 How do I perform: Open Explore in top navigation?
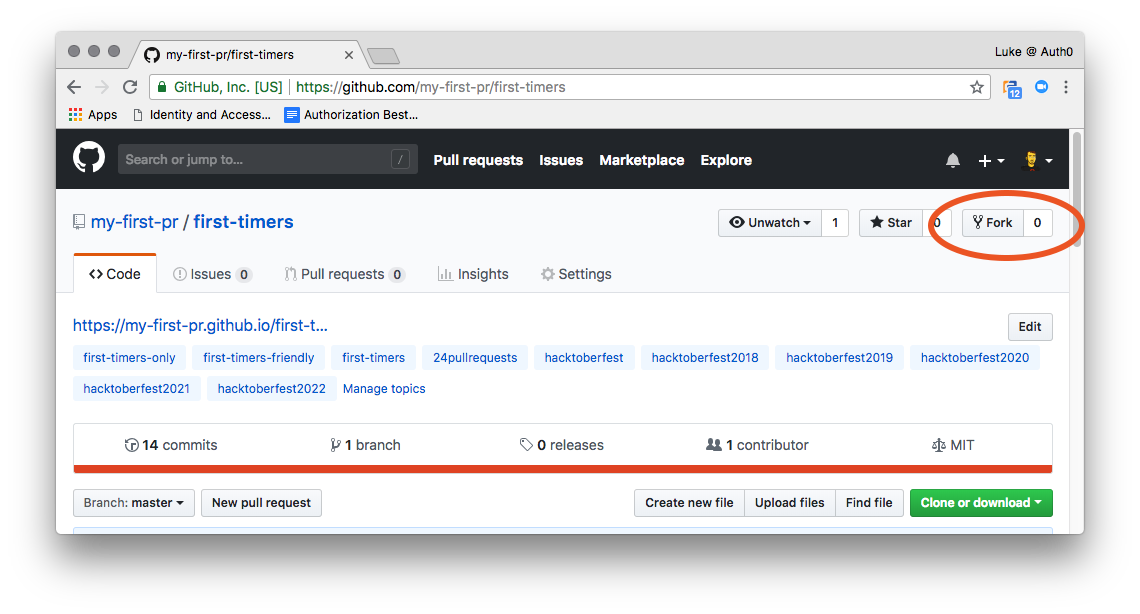pos(726,160)
